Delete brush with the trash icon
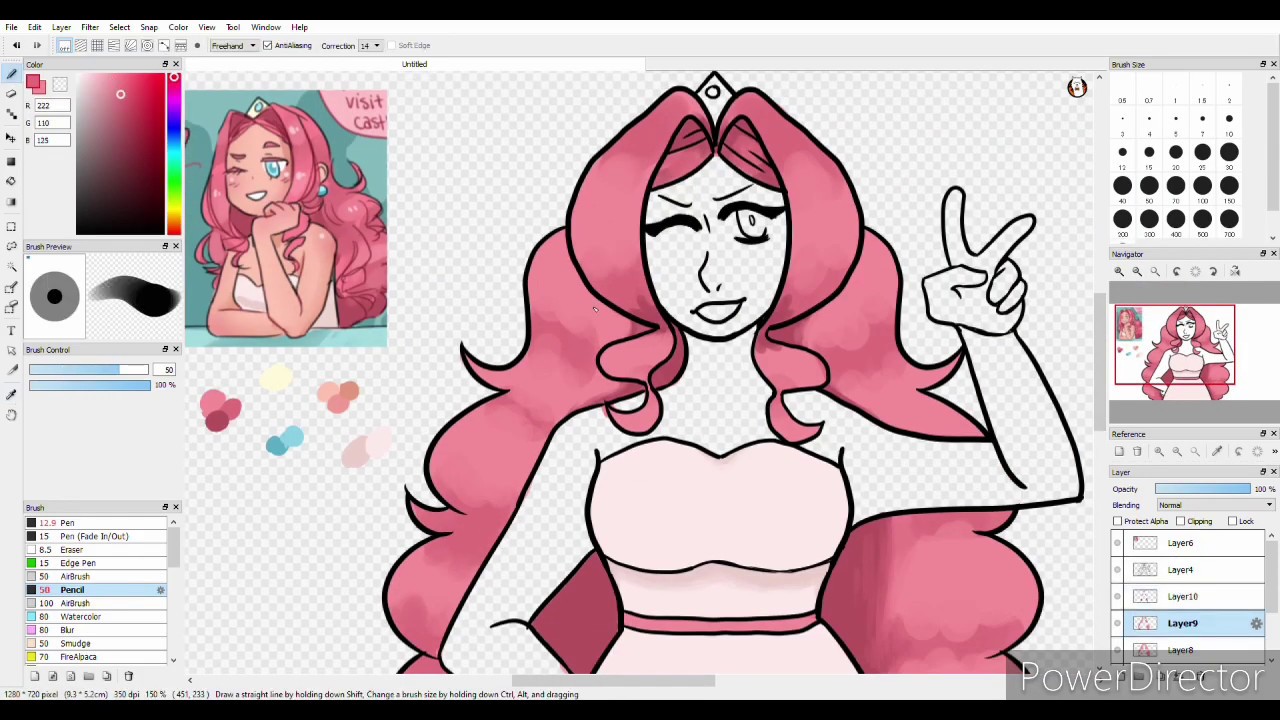The height and width of the screenshot is (720, 1280). click(x=128, y=676)
